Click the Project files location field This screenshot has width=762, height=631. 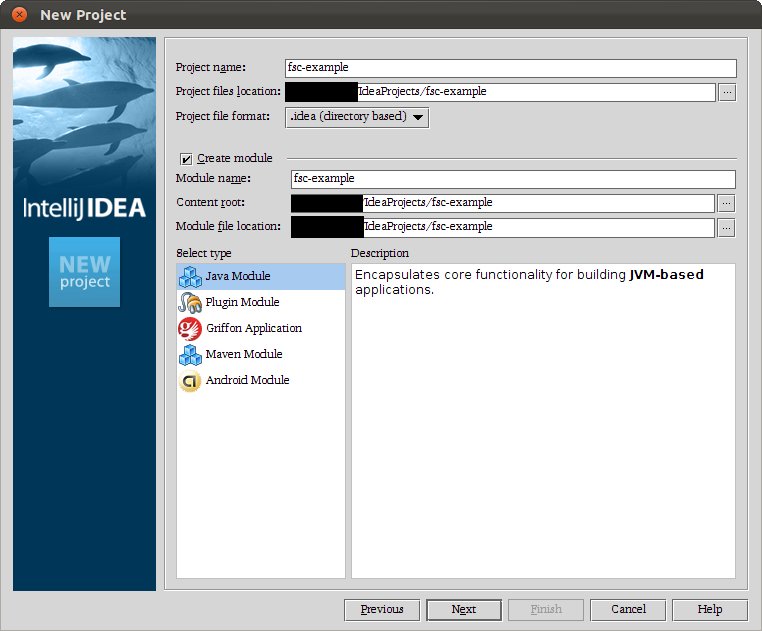(x=500, y=92)
